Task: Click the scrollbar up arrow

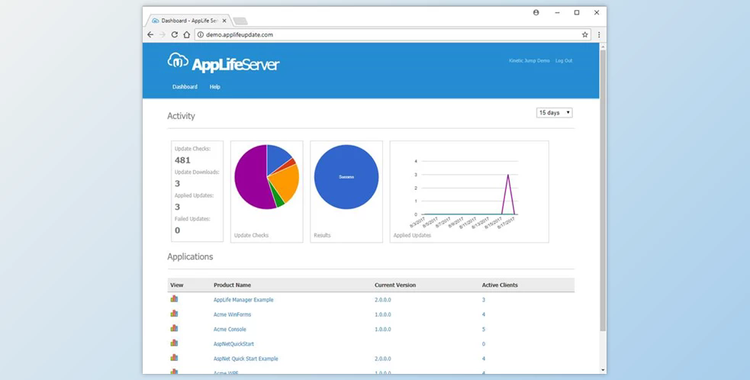Action: 603,46
